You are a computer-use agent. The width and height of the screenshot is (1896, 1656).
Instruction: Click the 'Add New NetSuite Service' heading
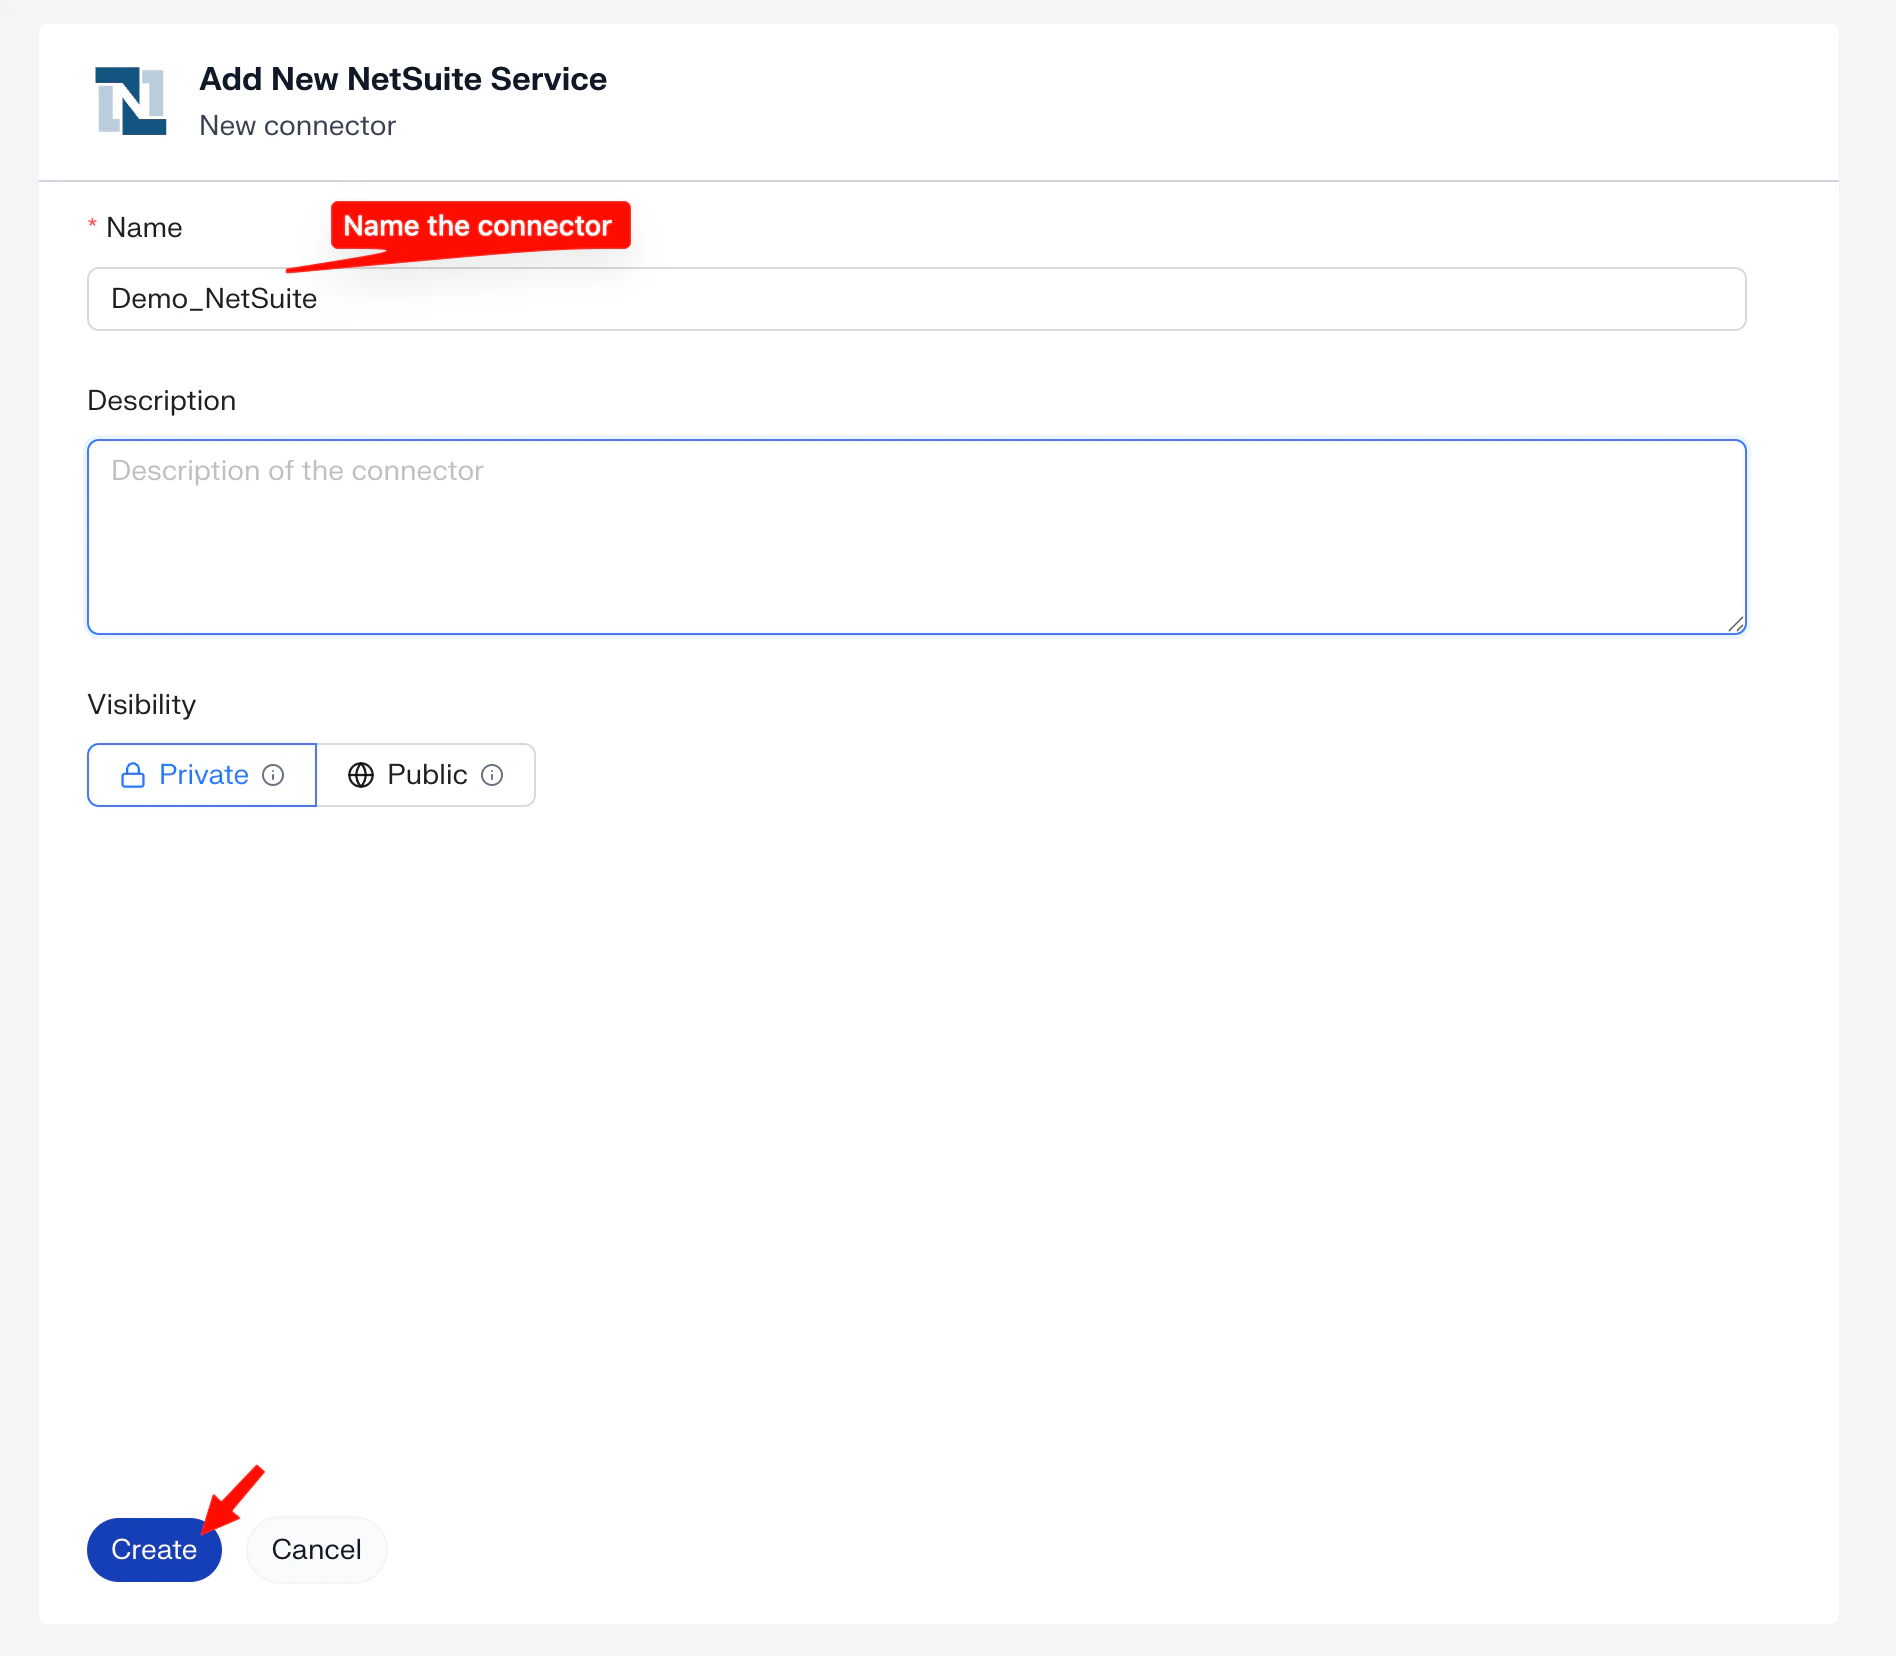click(403, 79)
